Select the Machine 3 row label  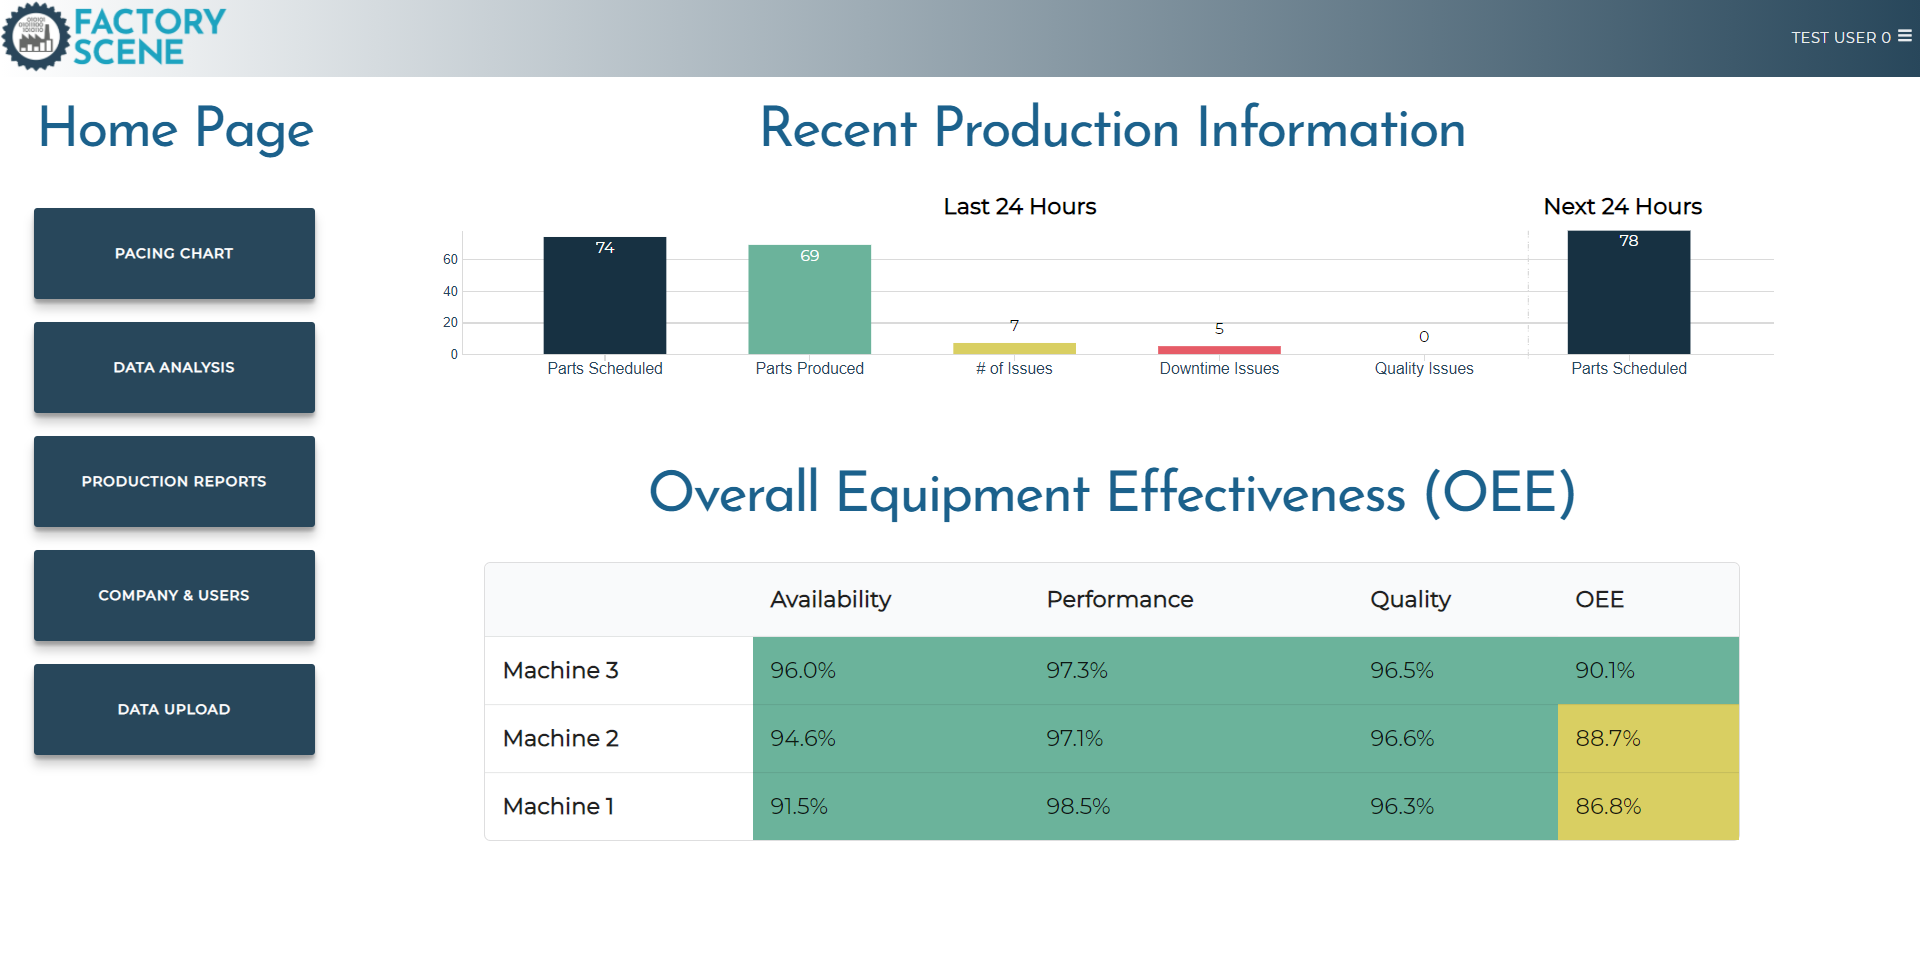(561, 670)
